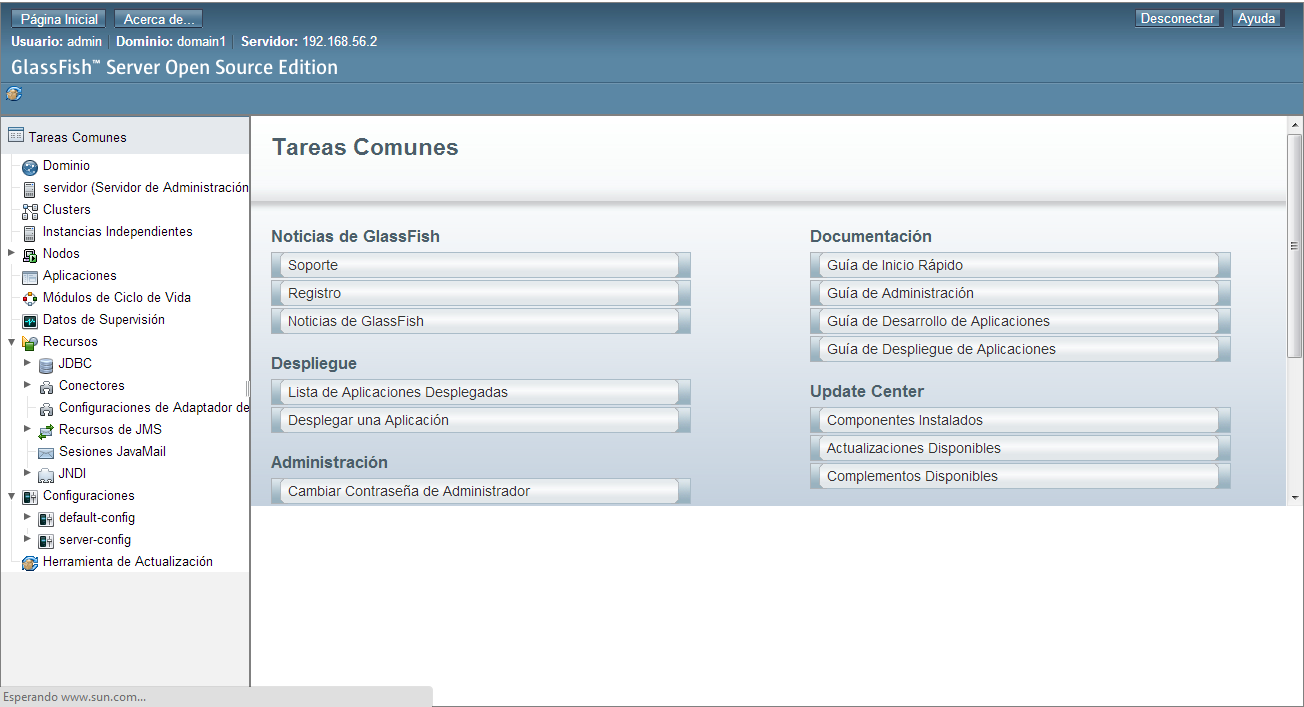Select the Aplicaciones icon in navigation tree
1304x707 pixels.
point(30,277)
